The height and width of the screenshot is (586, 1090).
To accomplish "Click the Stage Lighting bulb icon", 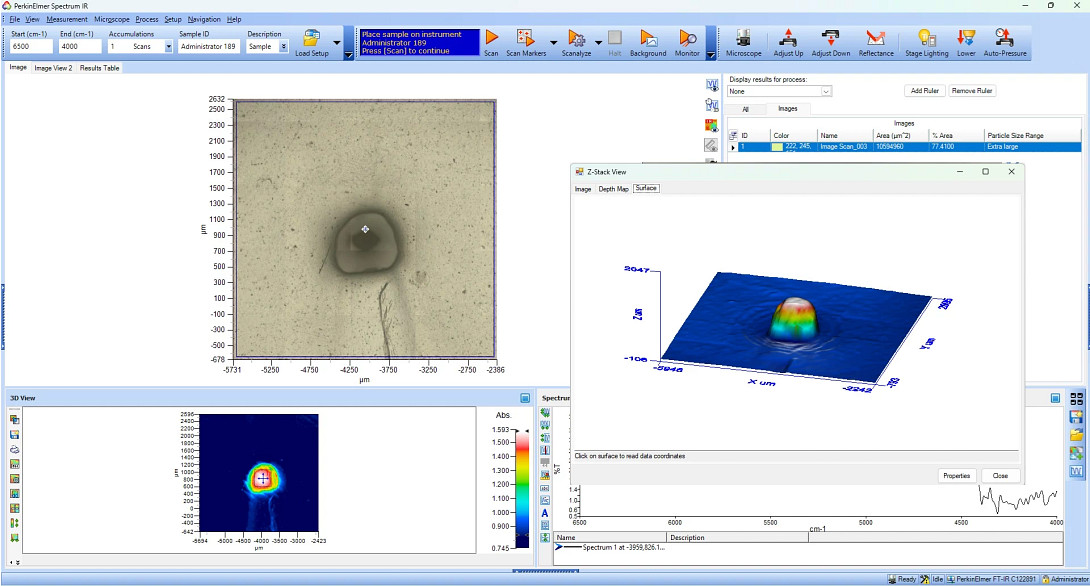I will (x=926, y=38).
